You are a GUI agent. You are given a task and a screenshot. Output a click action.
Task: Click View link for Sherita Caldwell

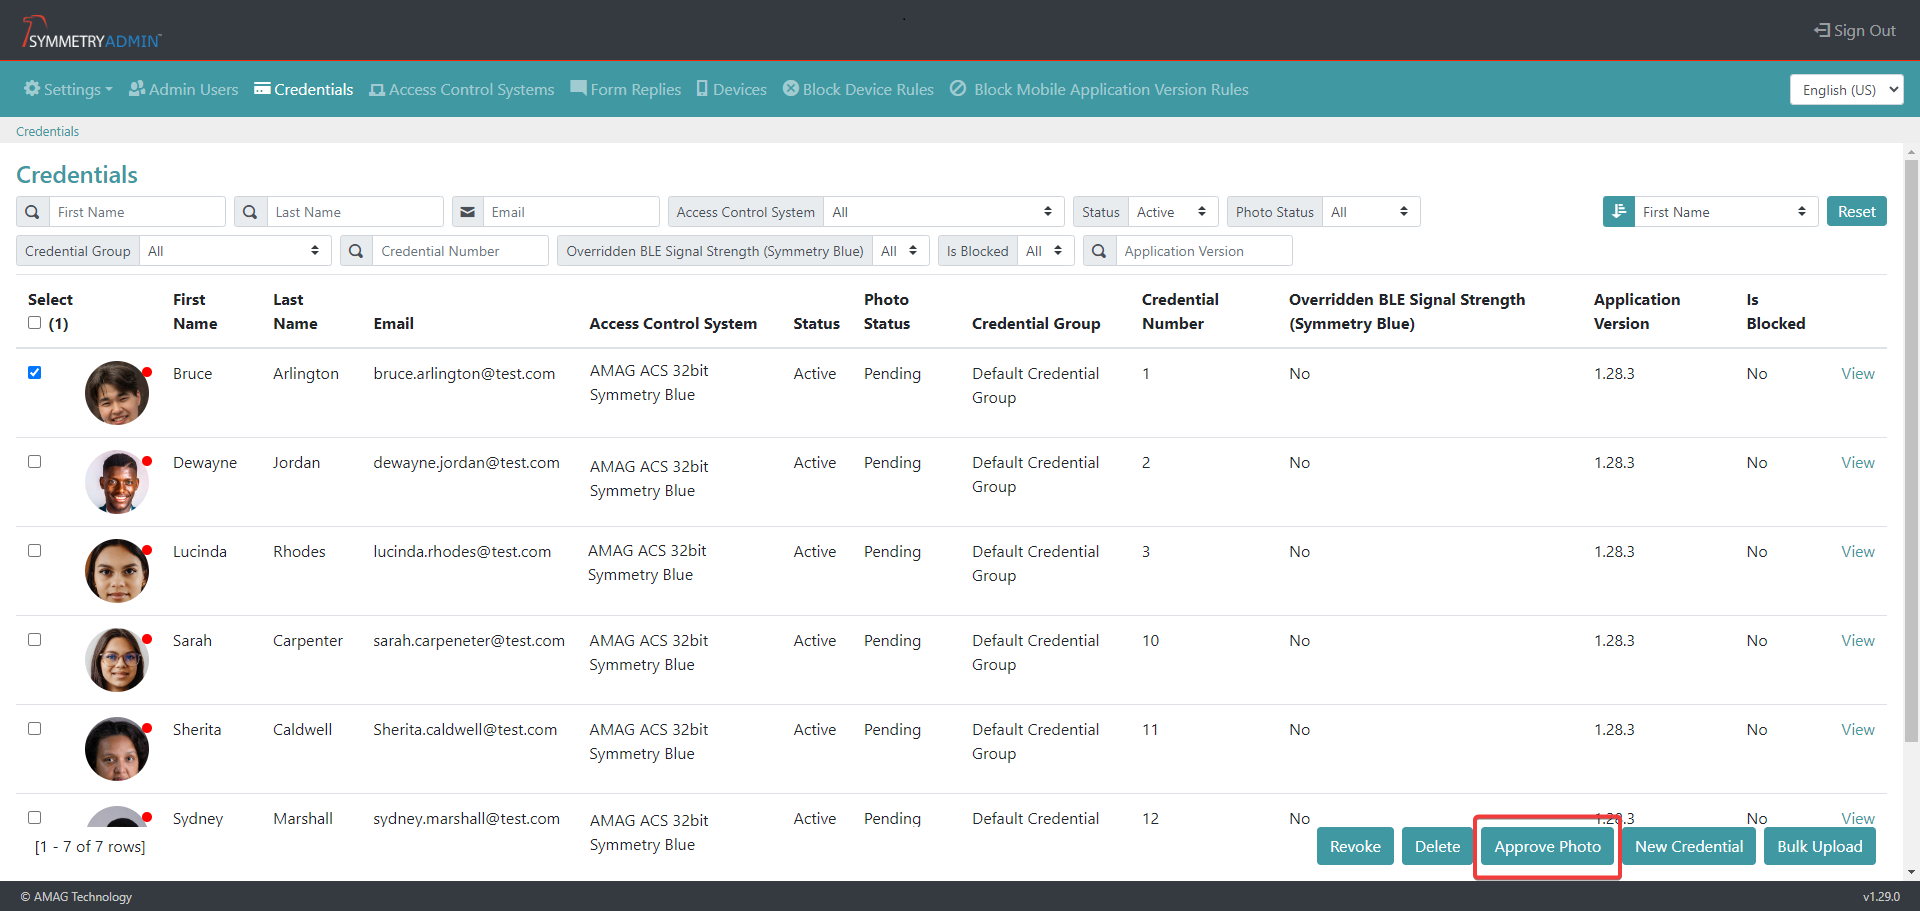[x=1858, y=729]
